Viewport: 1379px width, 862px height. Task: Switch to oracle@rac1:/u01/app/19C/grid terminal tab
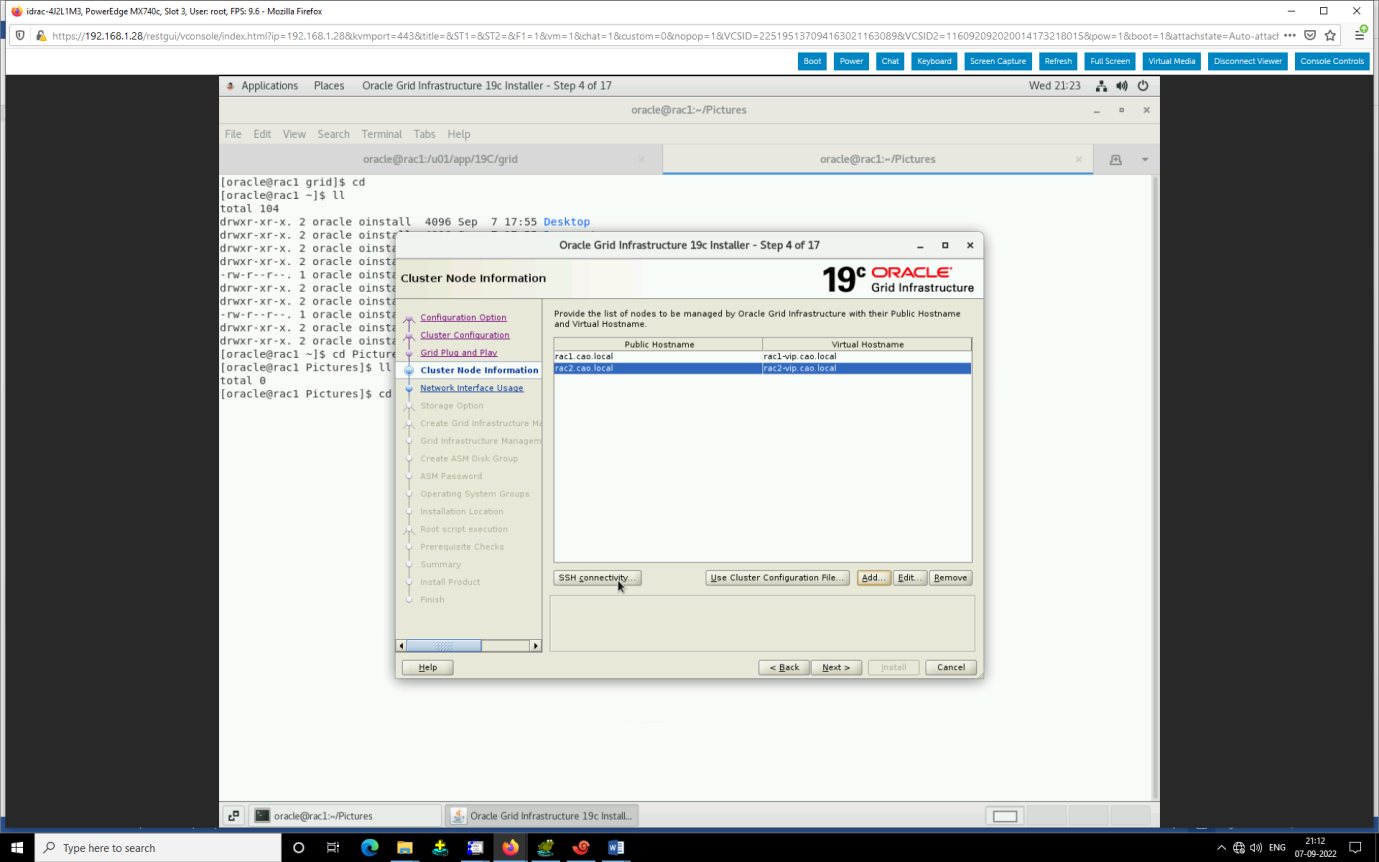440,159
